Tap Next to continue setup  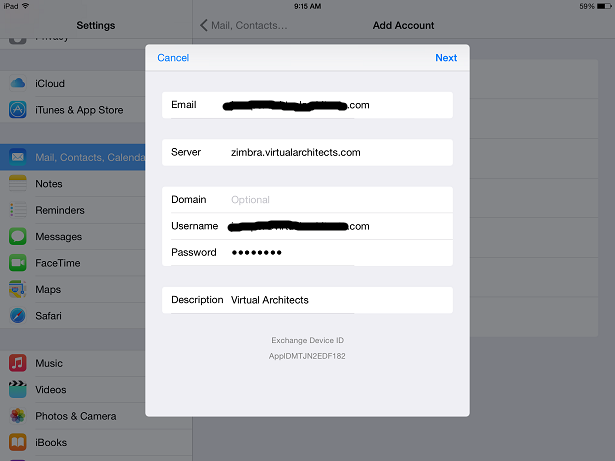tap(446, 58)
